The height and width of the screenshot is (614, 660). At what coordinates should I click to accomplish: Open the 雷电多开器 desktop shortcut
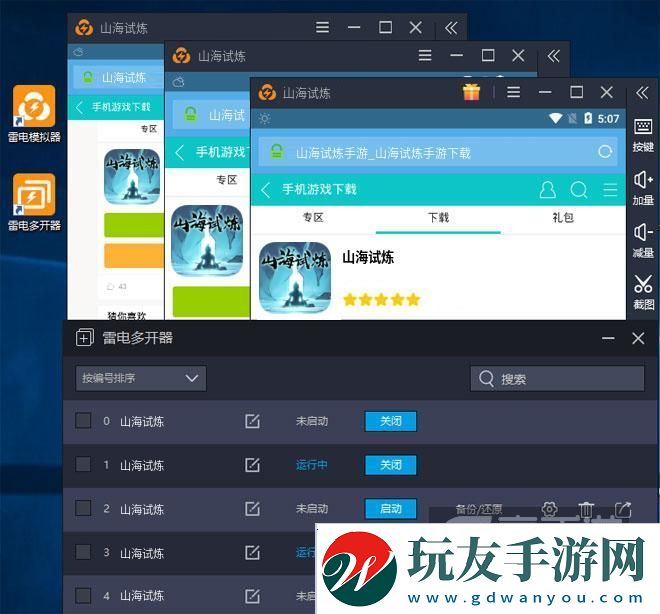[x=34, y=202]
